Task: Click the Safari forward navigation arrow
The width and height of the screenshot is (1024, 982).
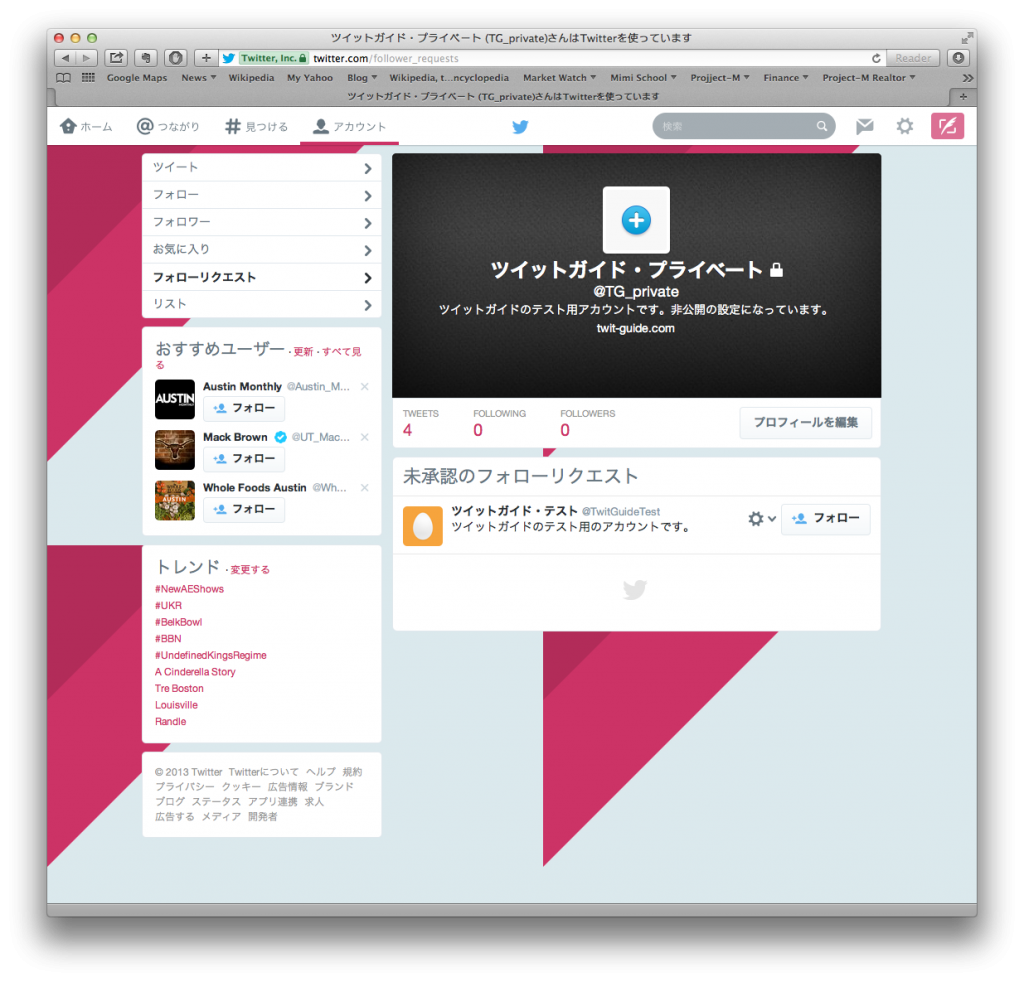Action: click(x=86, y=58)
